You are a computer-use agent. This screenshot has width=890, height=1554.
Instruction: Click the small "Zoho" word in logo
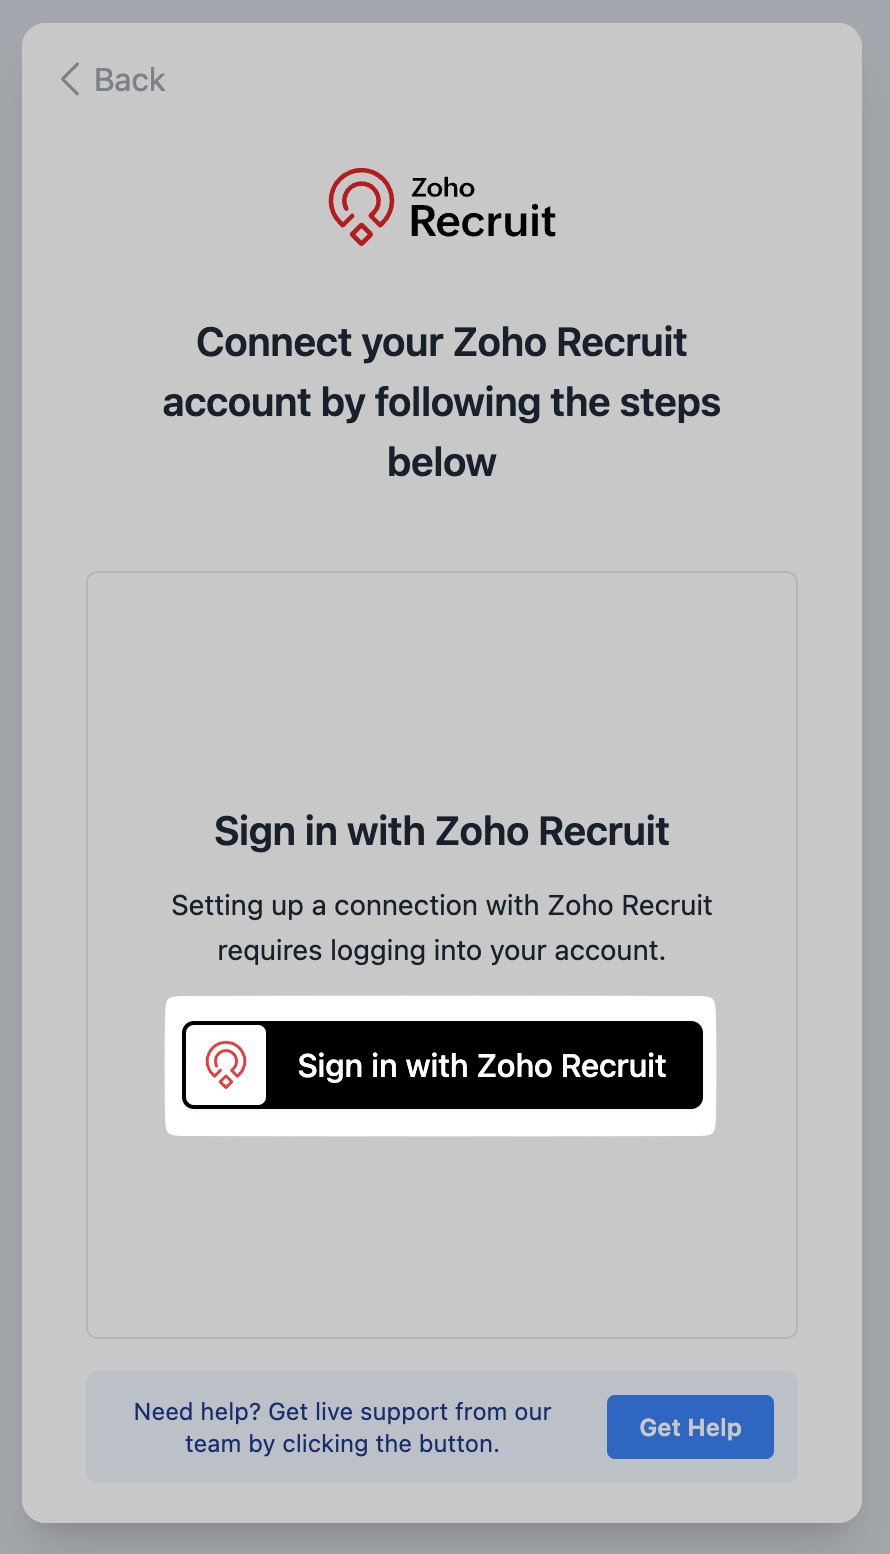point(443,188)
